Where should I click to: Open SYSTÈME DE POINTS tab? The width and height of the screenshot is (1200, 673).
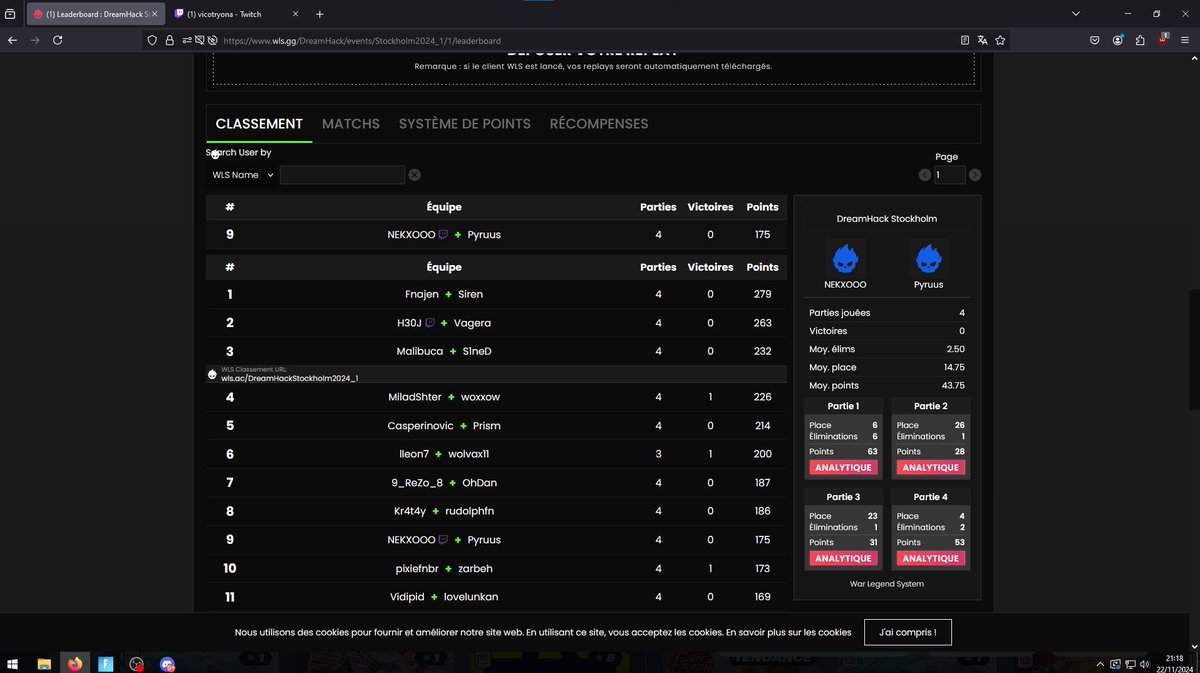click(464, 124)
